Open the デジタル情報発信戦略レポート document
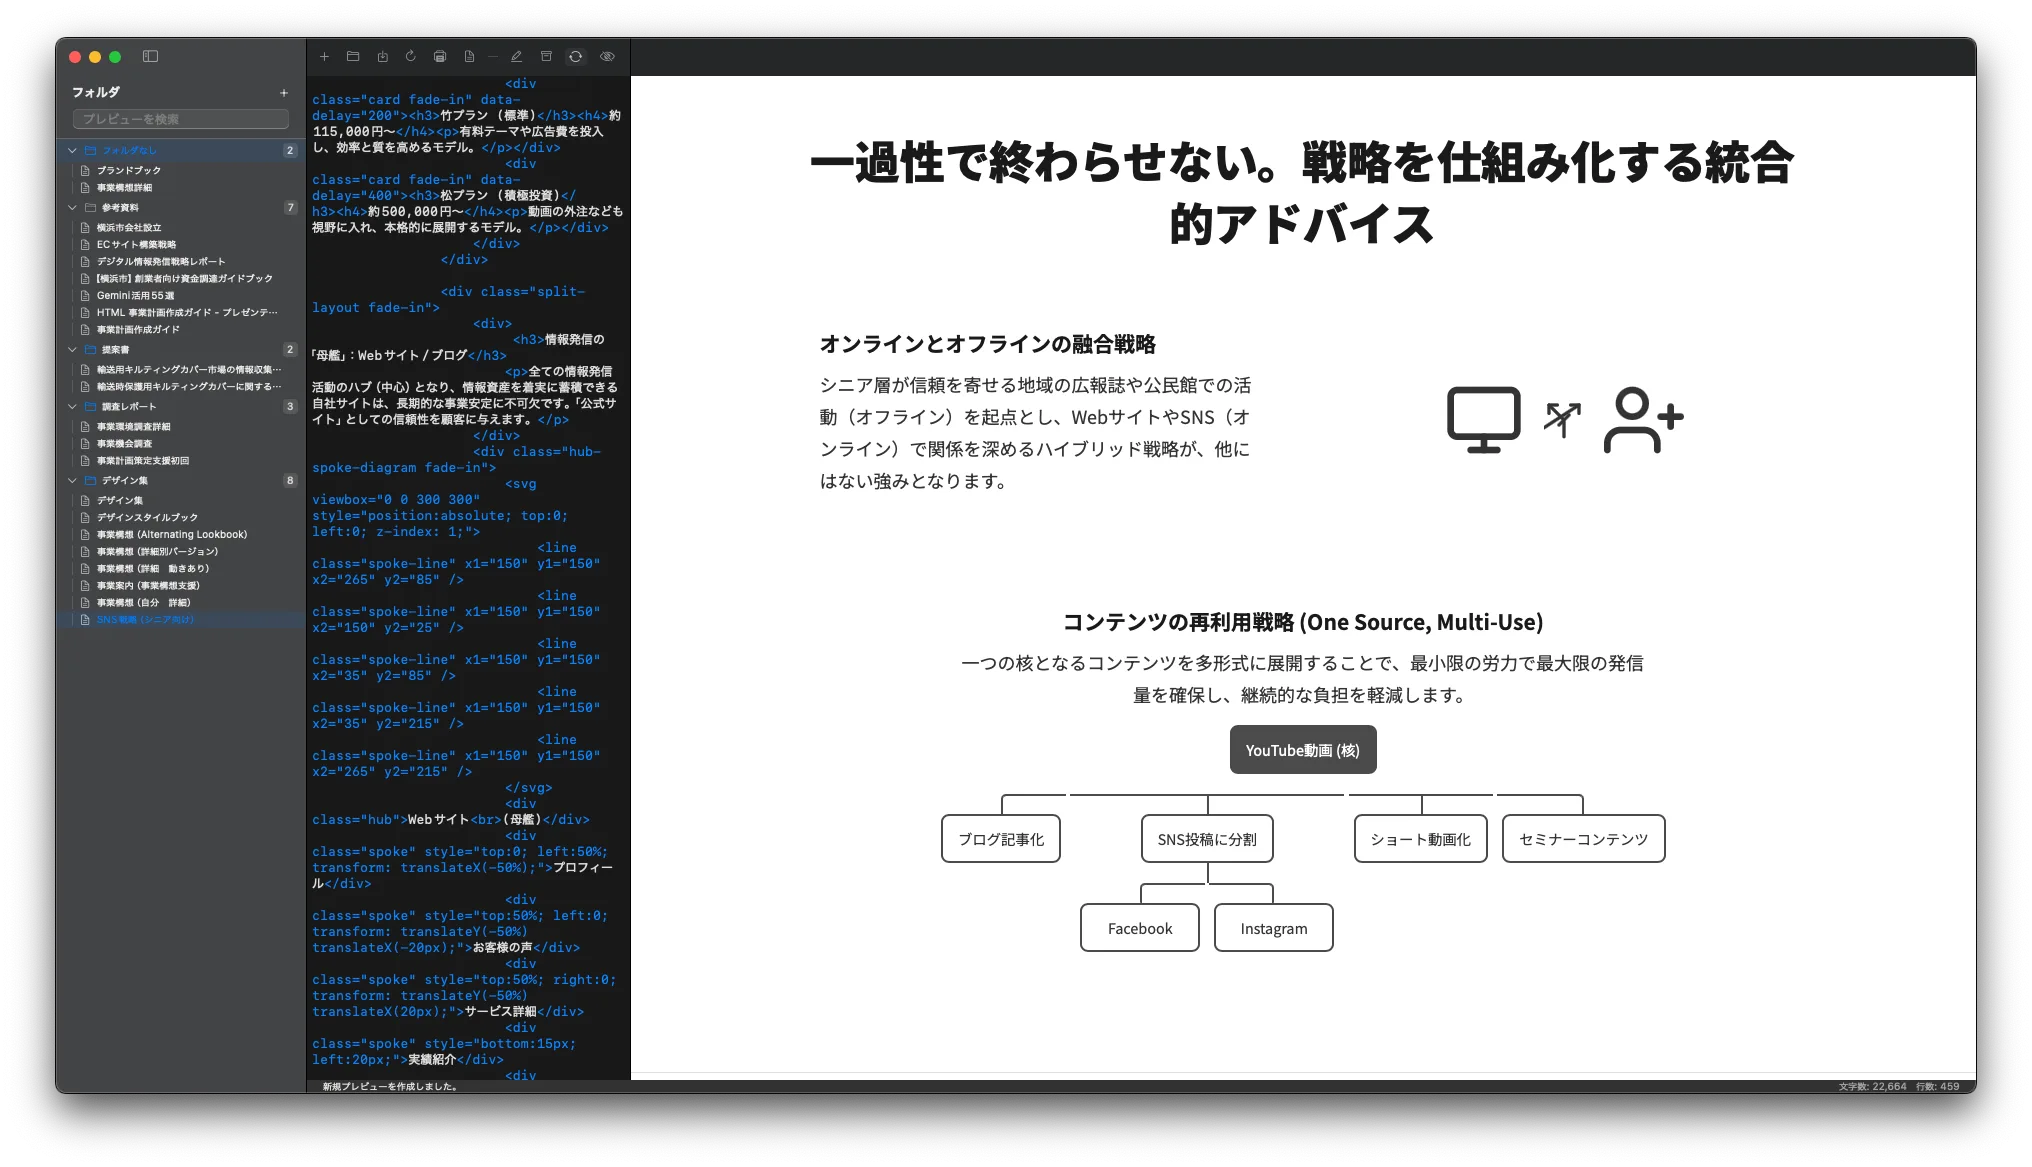The image size is (2032, 1167). point(181,262)
